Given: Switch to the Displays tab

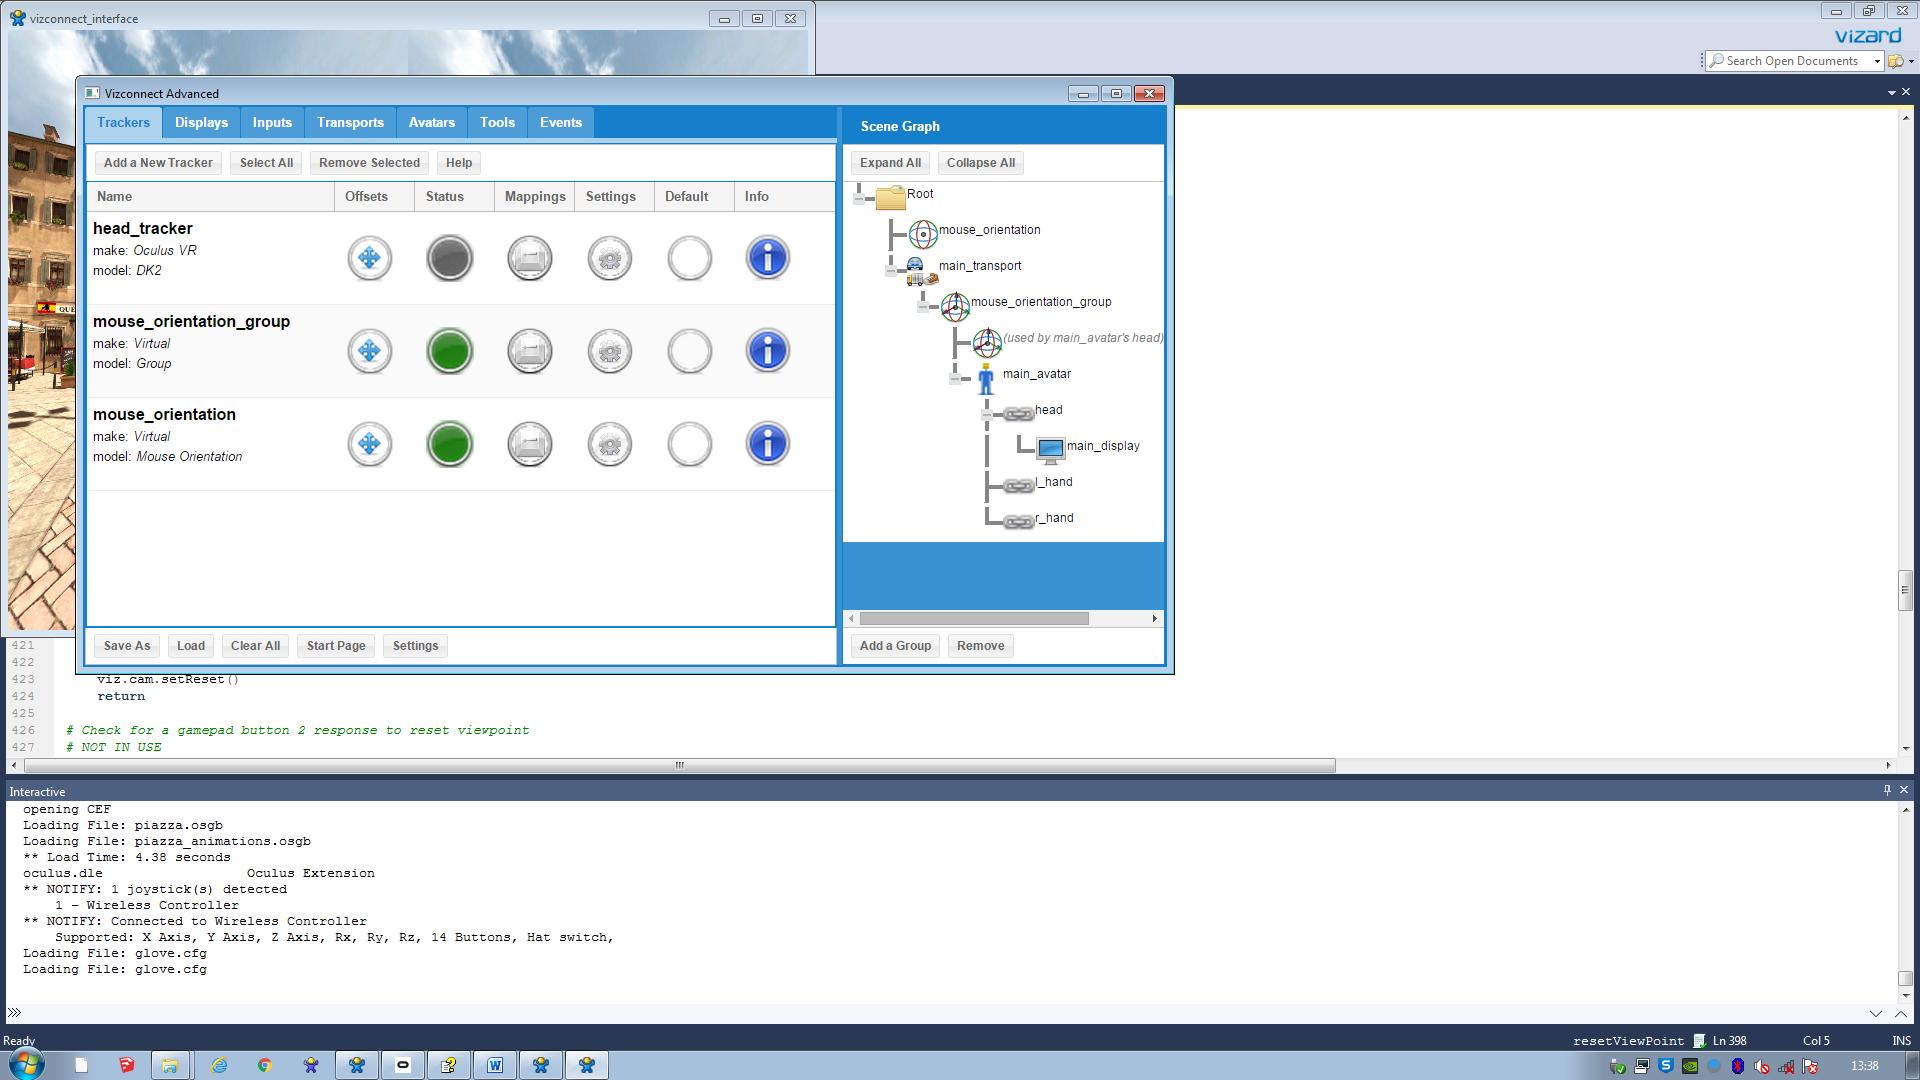Looking at the screenshot, I should pyautogui.click(x=201, y=122).
